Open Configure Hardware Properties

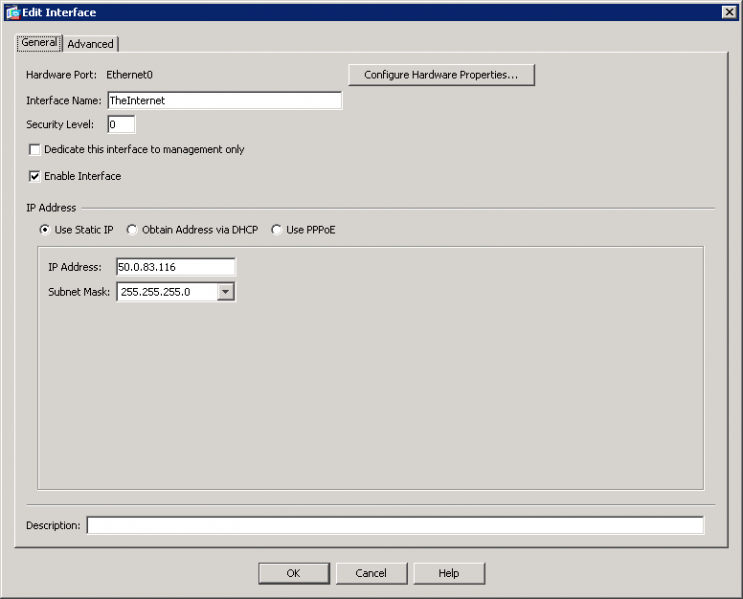[441, 75]
